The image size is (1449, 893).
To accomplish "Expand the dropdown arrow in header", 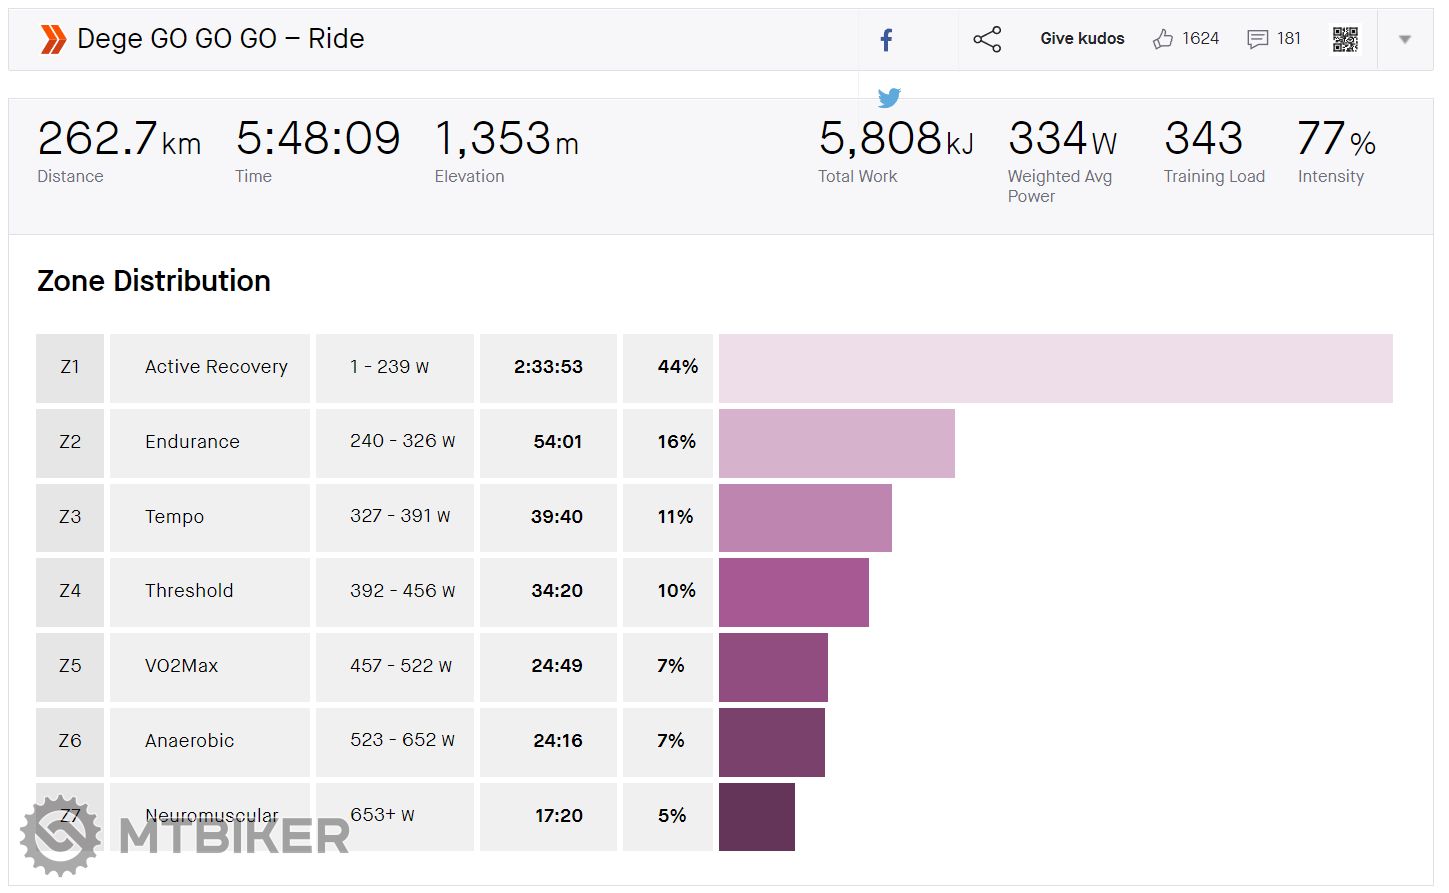I will 1404,40.
